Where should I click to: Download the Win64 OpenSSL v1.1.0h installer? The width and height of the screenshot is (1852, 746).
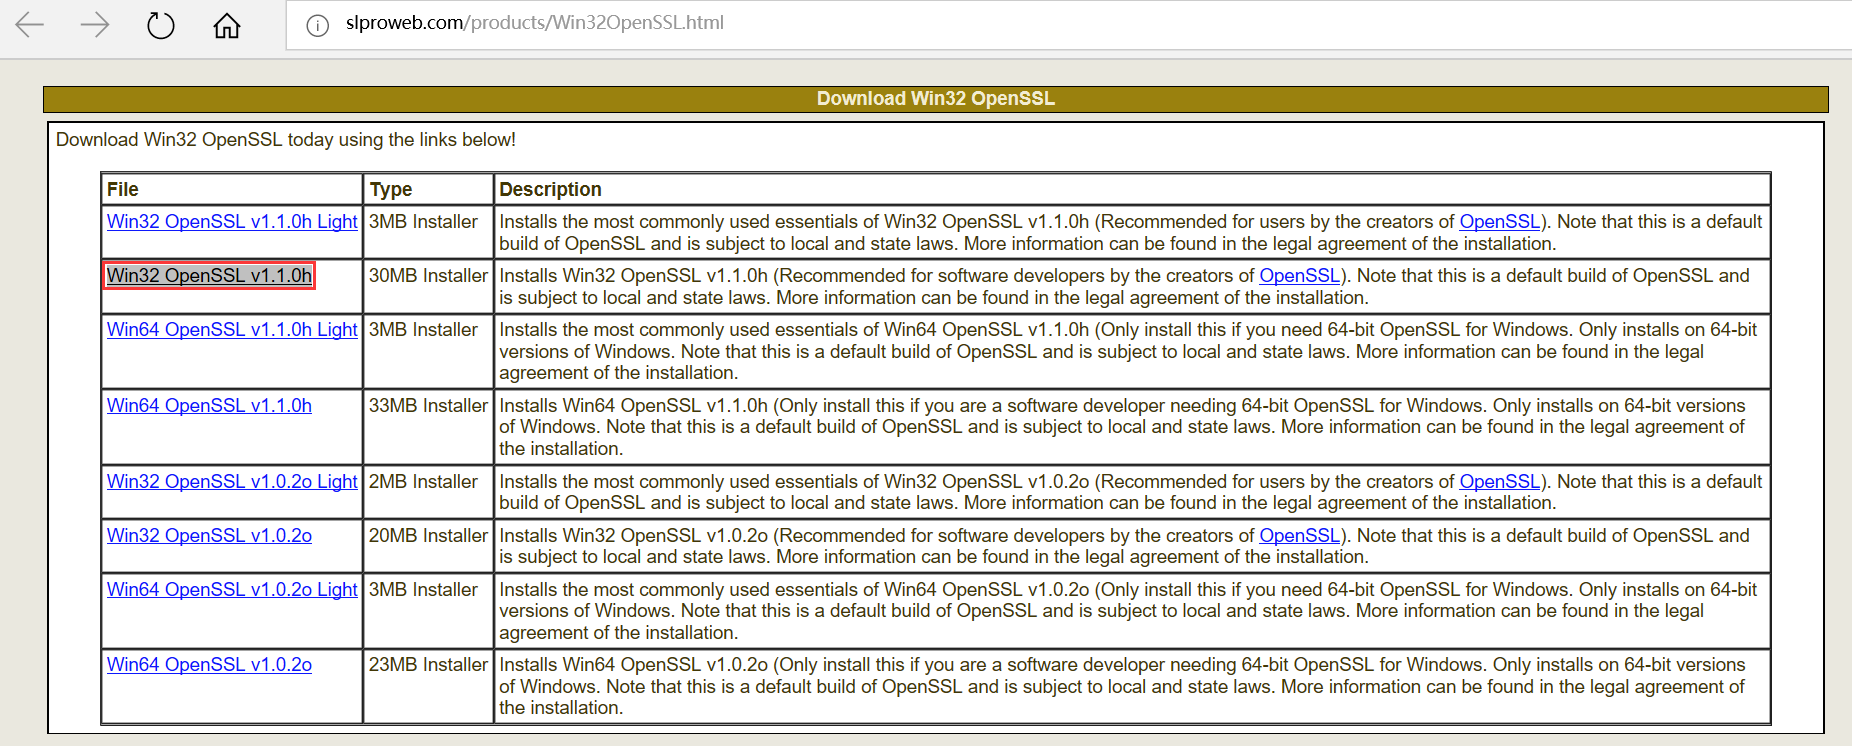point(209,405)
